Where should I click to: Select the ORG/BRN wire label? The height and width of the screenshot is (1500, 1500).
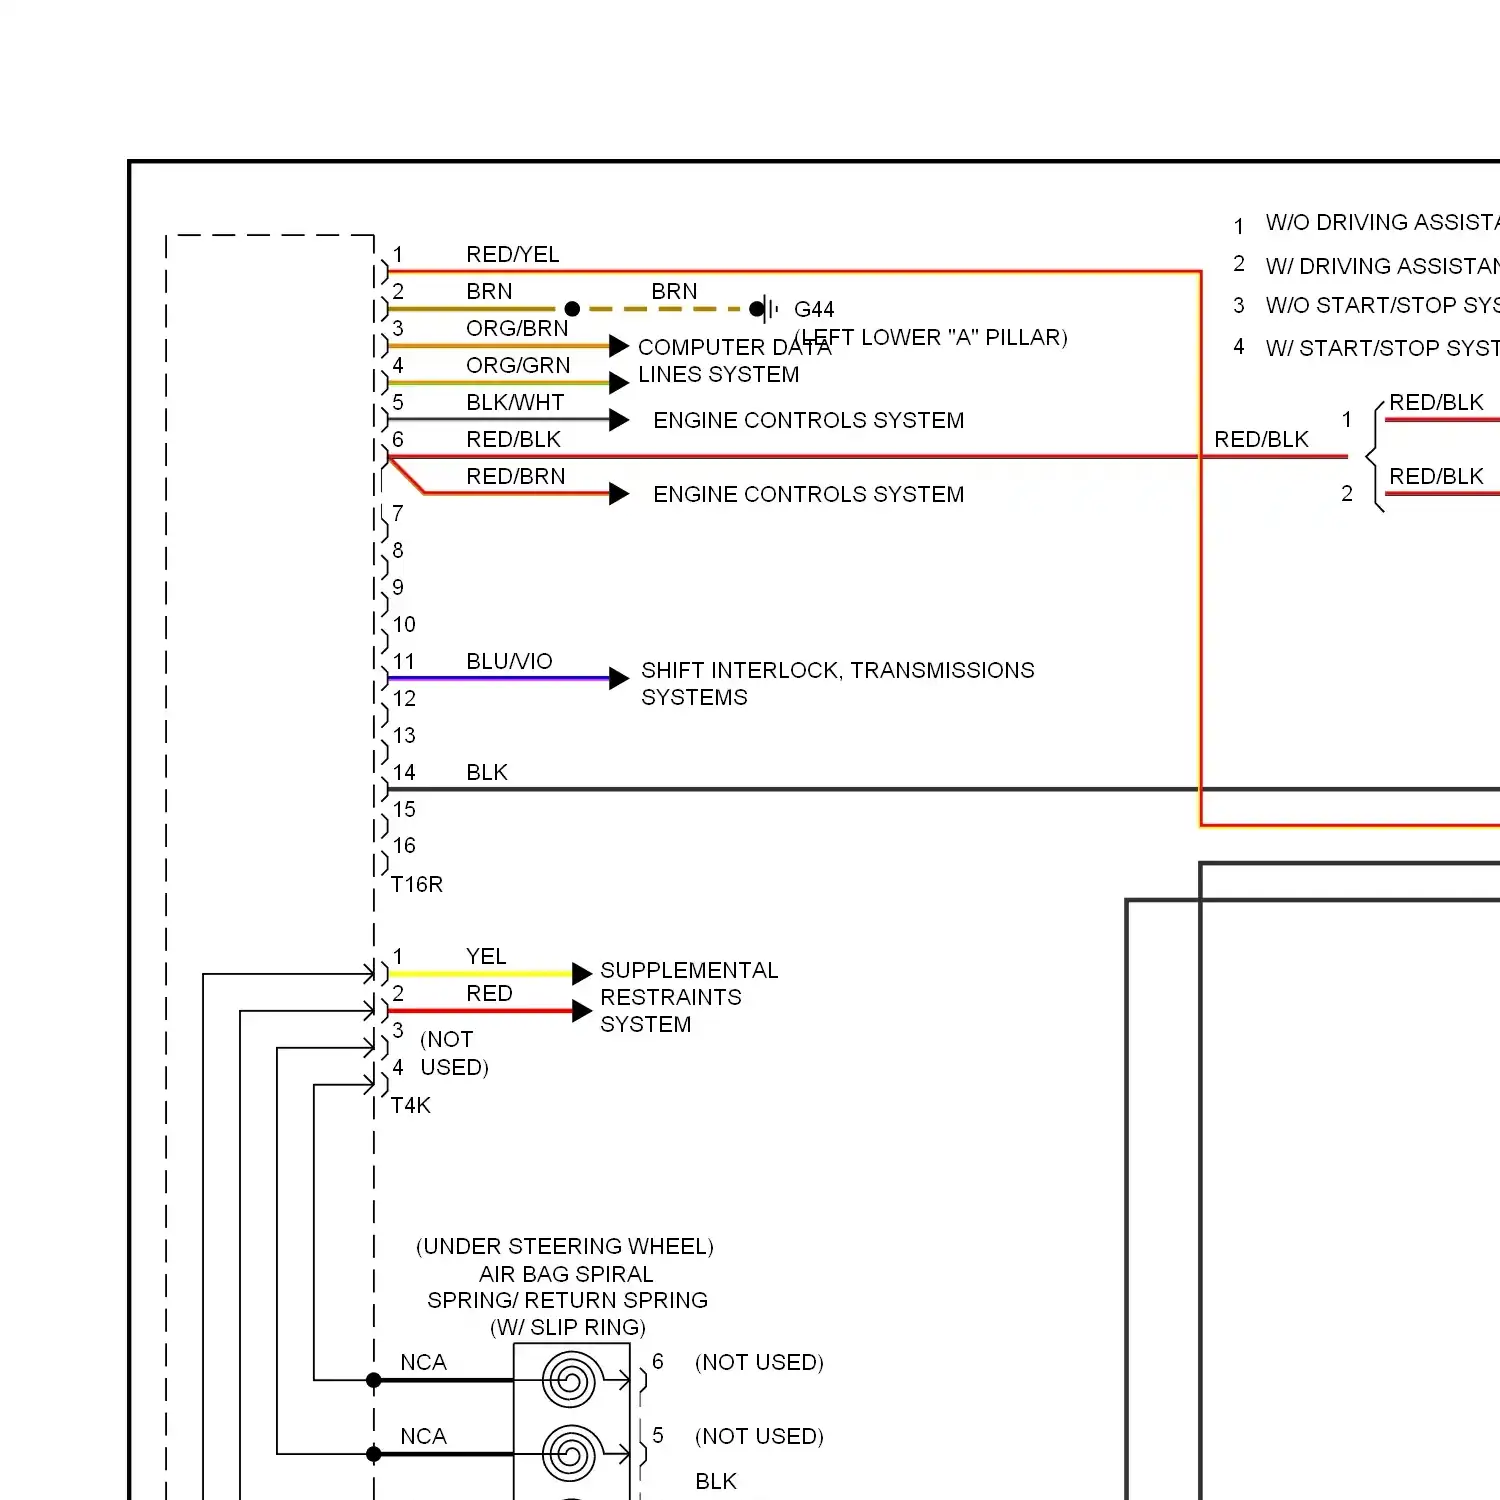pyautogui.click(x=517, y=328)
